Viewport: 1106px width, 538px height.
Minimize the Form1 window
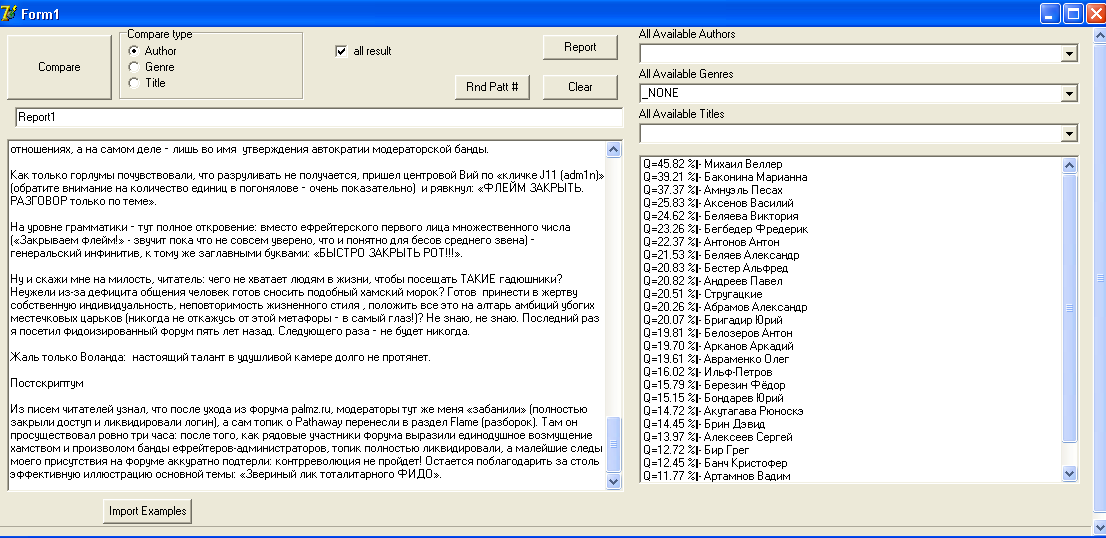point(1051,13)
